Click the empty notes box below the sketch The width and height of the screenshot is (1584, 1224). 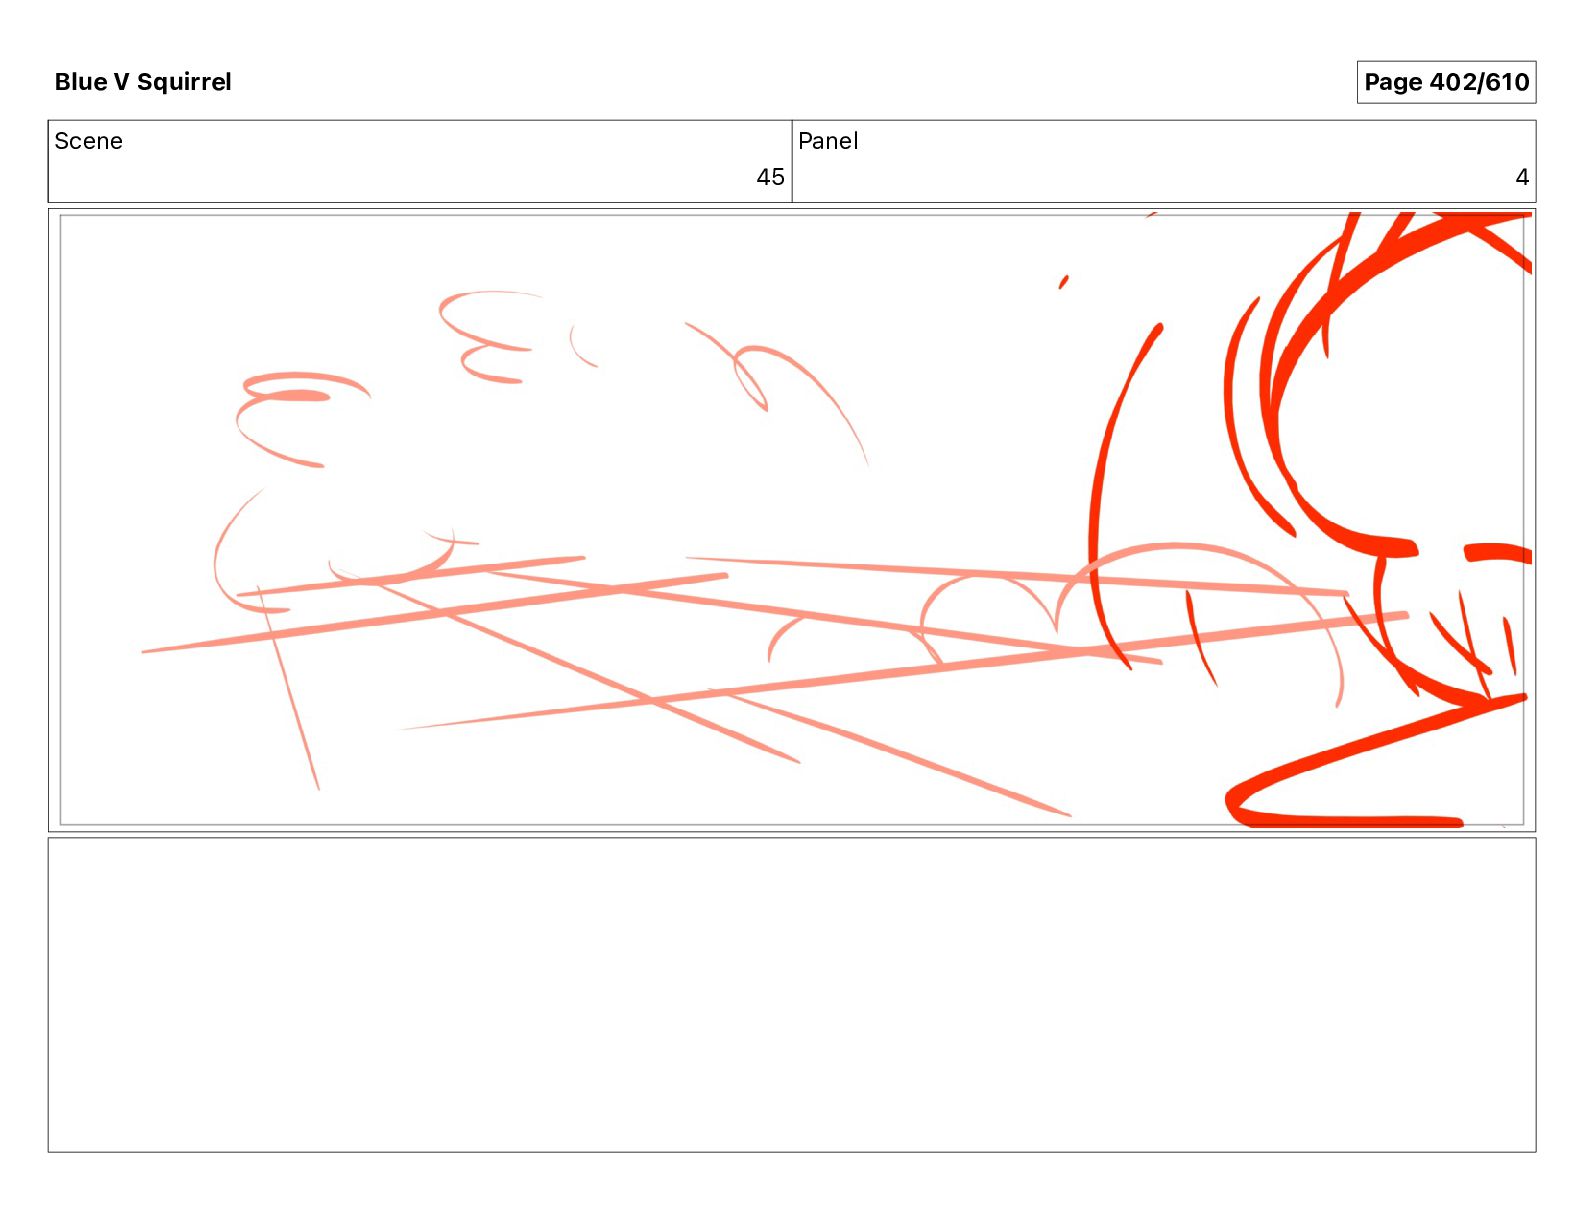792,995
